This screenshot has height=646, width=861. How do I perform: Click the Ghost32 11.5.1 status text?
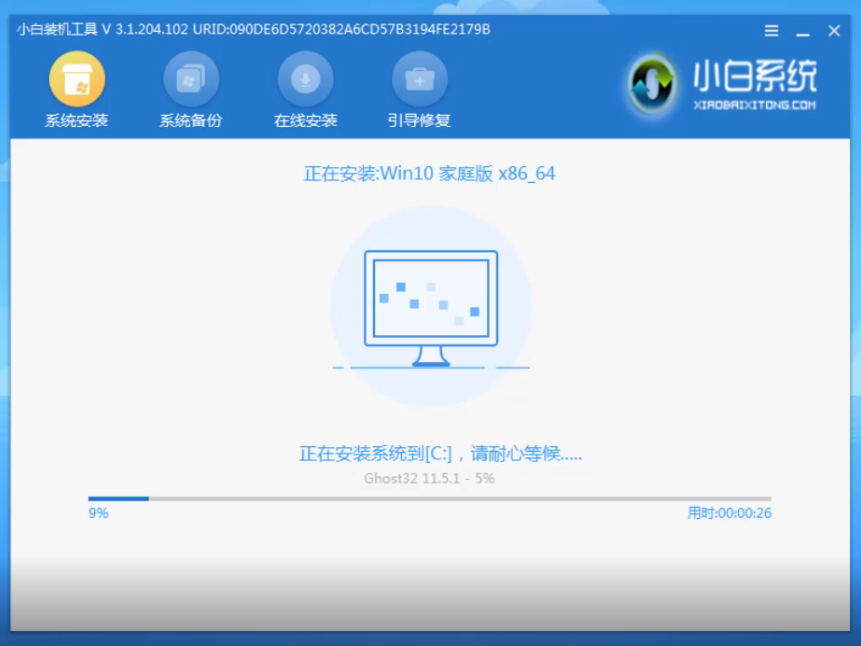(430, 478)
